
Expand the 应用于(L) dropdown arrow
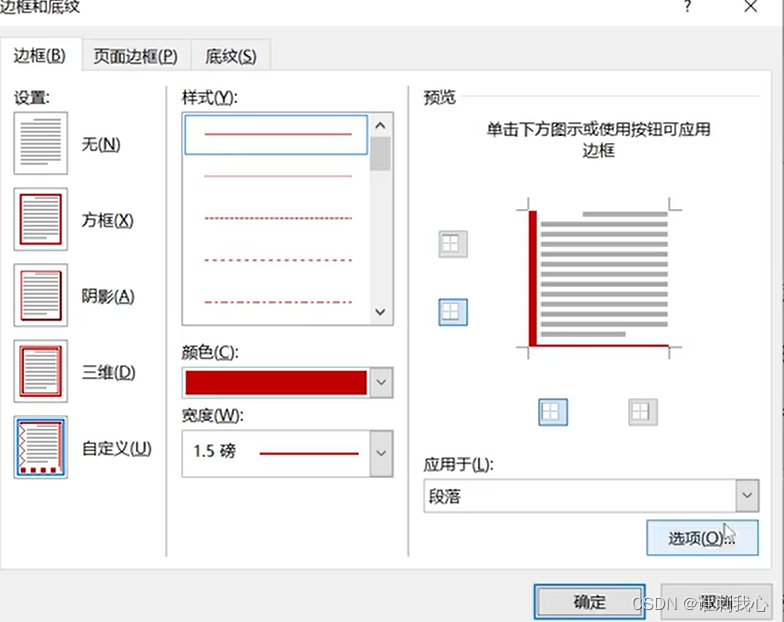tap(748, 496)
